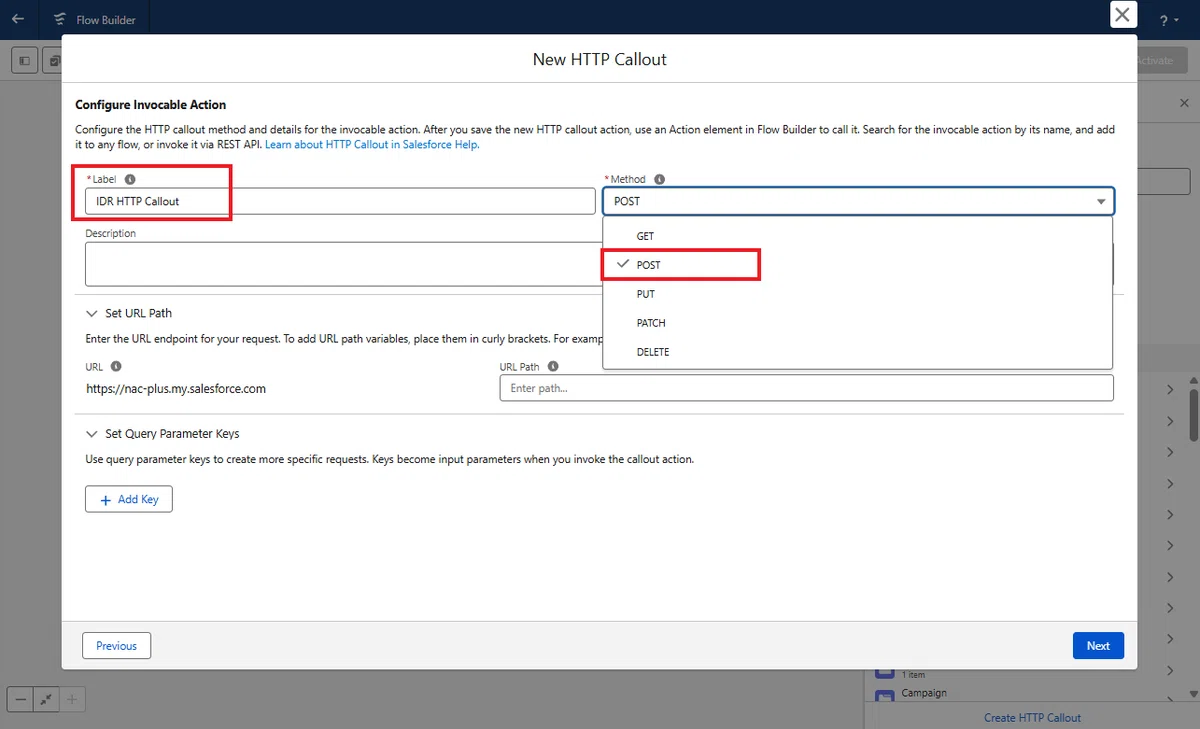
Task: Click the zoom in plus button
Action: (72, 700)
